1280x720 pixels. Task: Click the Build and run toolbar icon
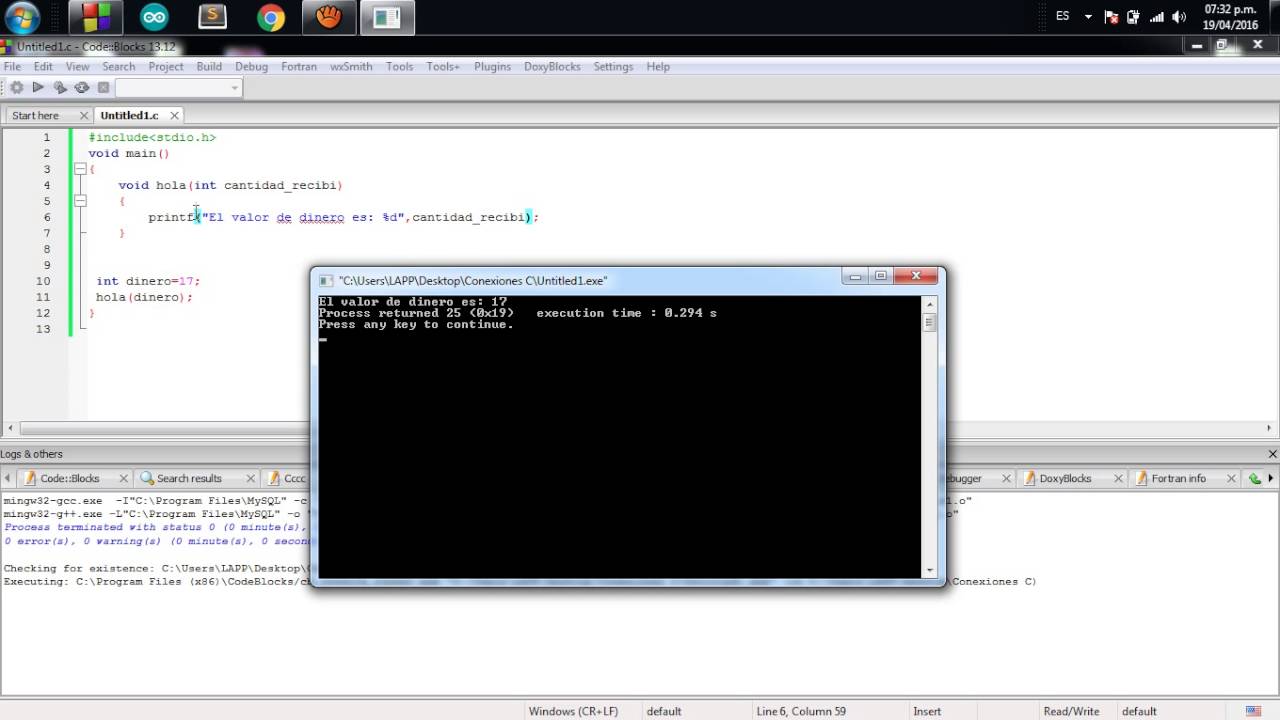(60, 88)
